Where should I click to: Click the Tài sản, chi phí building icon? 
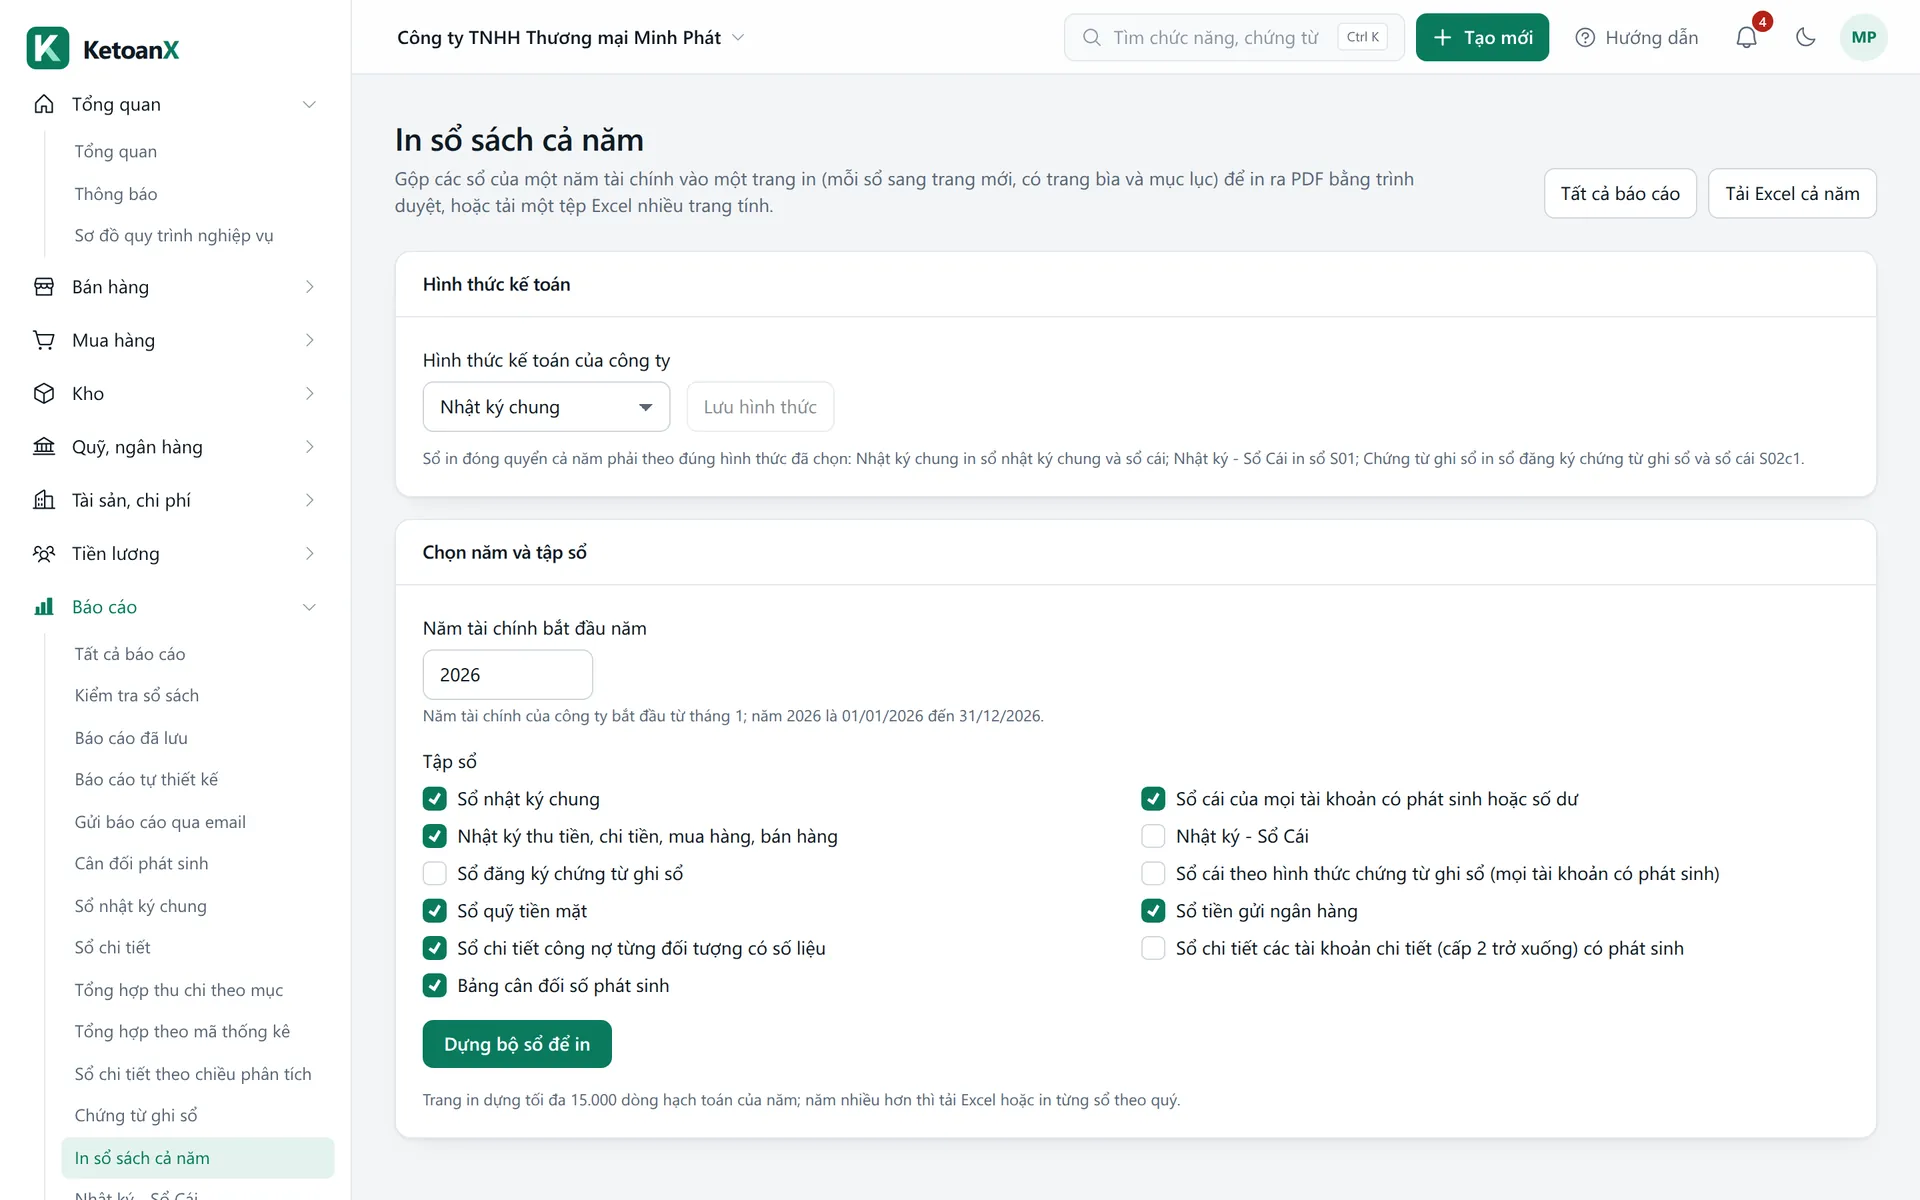(44, 500)
